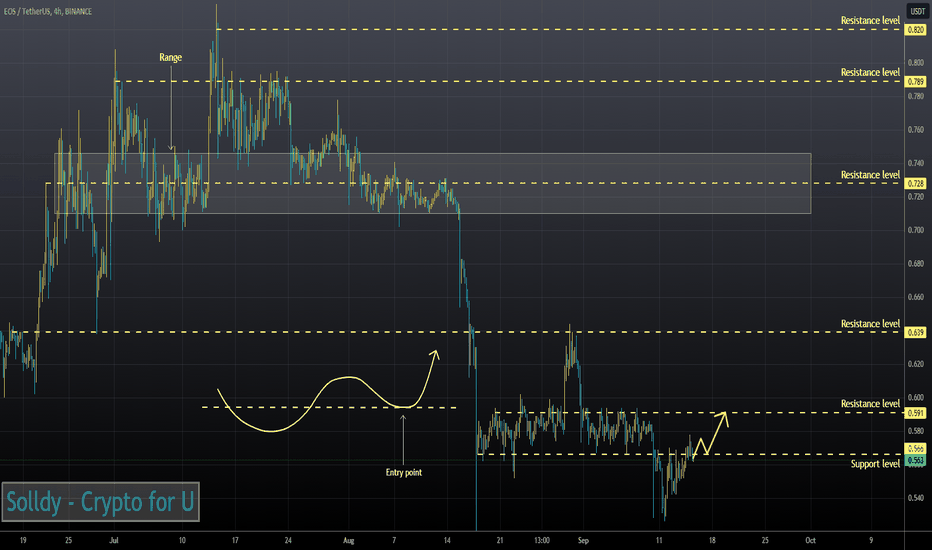Select the 0.820 price label
932x550 pixels.
tap(916, 30)
